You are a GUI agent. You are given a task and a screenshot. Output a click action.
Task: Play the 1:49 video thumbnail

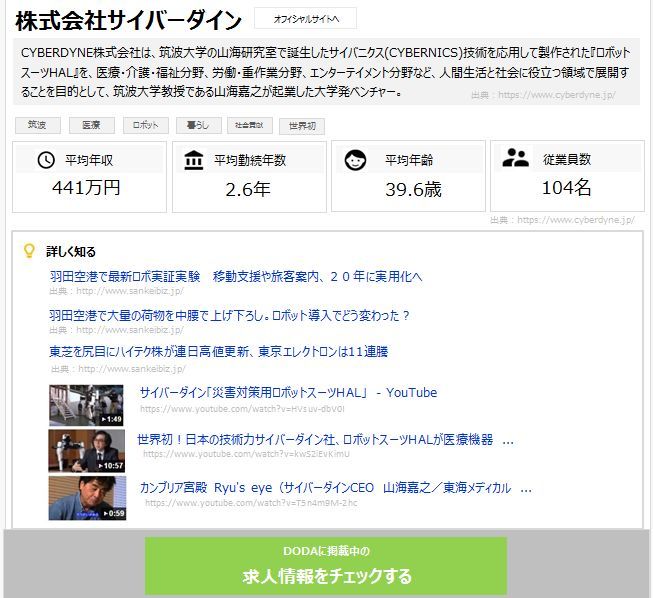86,405
